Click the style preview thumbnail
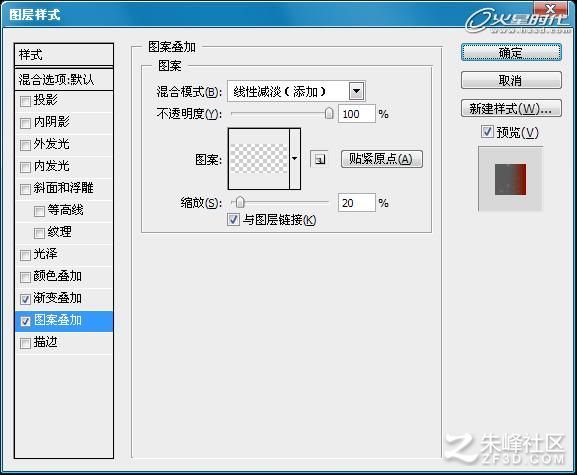The image size is (577, 475). (x=510, y=179)
